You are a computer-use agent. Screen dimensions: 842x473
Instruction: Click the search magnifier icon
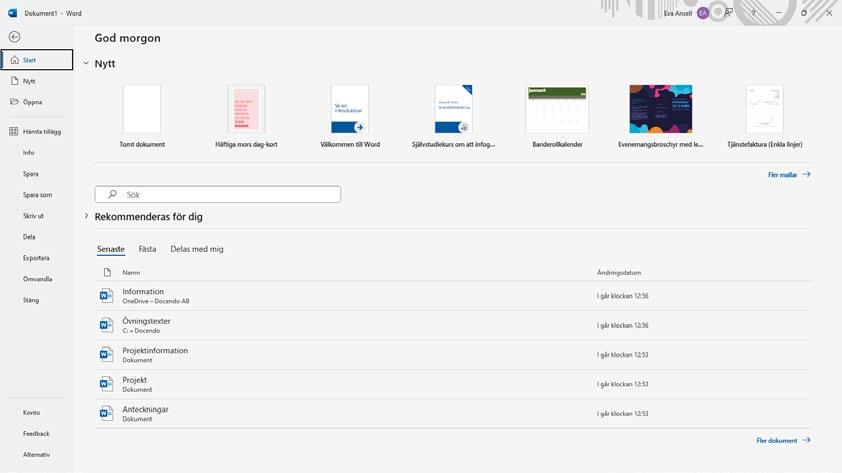click(112, 194)
